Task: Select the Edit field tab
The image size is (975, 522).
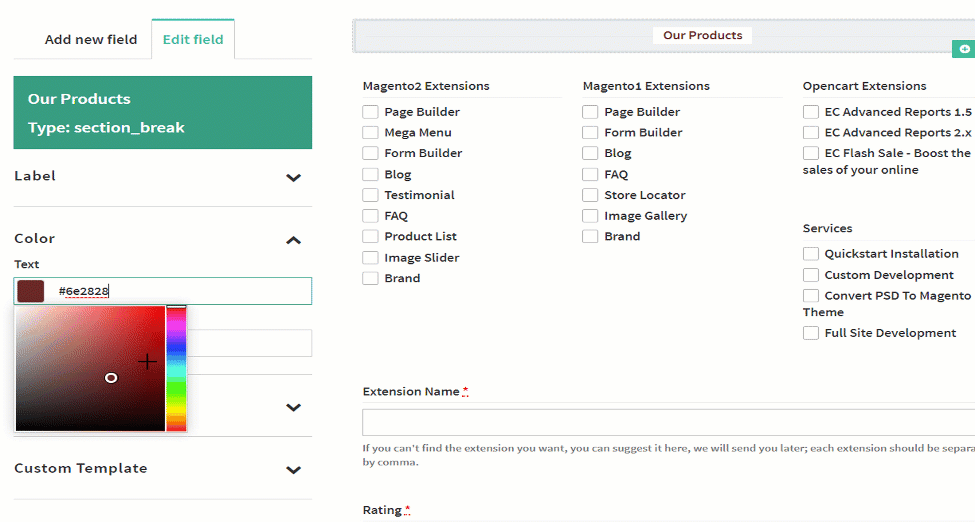Action: coord(193,40)
